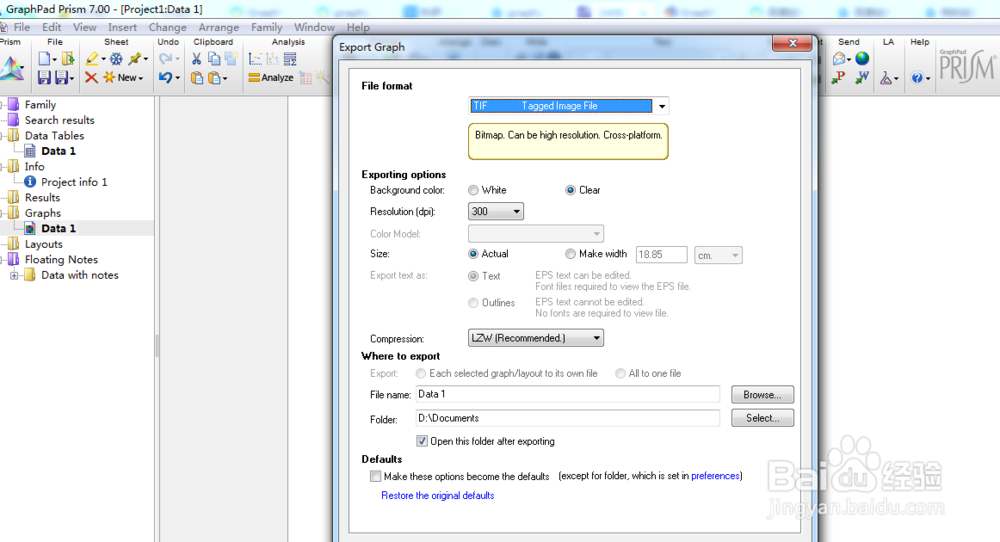Click the scissors Cut icon
Screen dimensions: 1000x542
pyautogui.click(x=196, y=59)
